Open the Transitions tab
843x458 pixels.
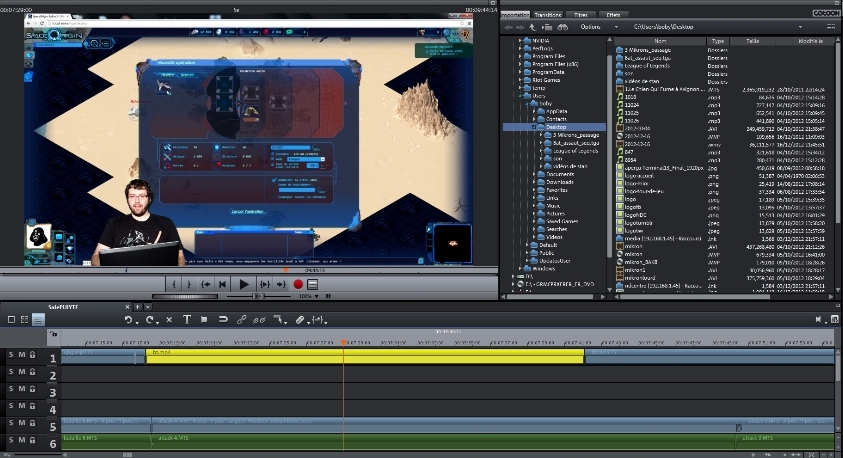coord(548,15)
